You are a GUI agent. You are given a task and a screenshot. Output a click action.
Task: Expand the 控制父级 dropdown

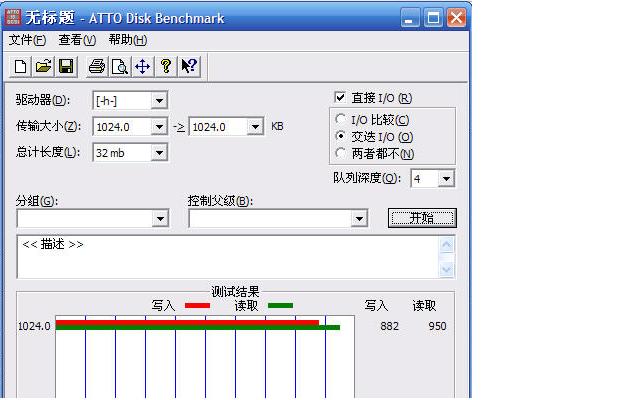pyautogui.click(x=359, y=219)
